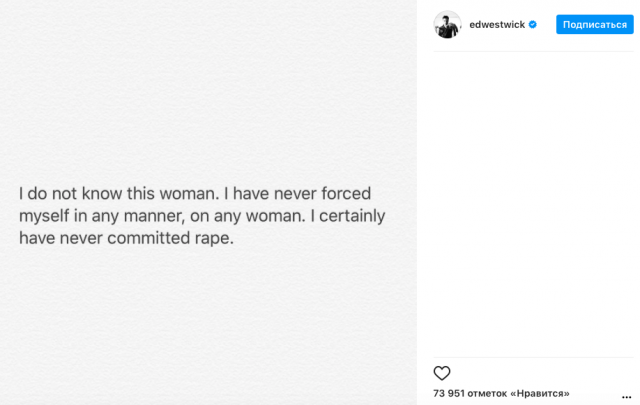The height and width of the screenshot is (405, 640).
Task: Click the blank paper area above the statement
Action: pyautogui.click(x=208, y=90)
